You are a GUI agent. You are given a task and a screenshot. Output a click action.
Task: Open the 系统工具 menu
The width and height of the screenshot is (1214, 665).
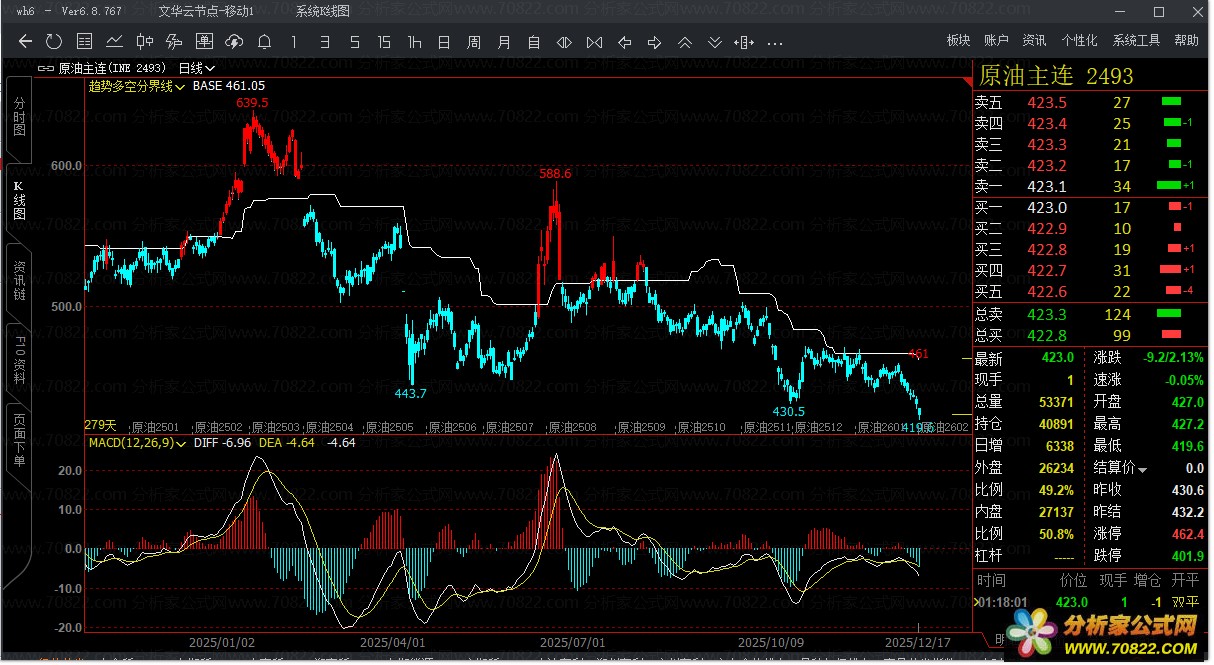coord(1136,40)
